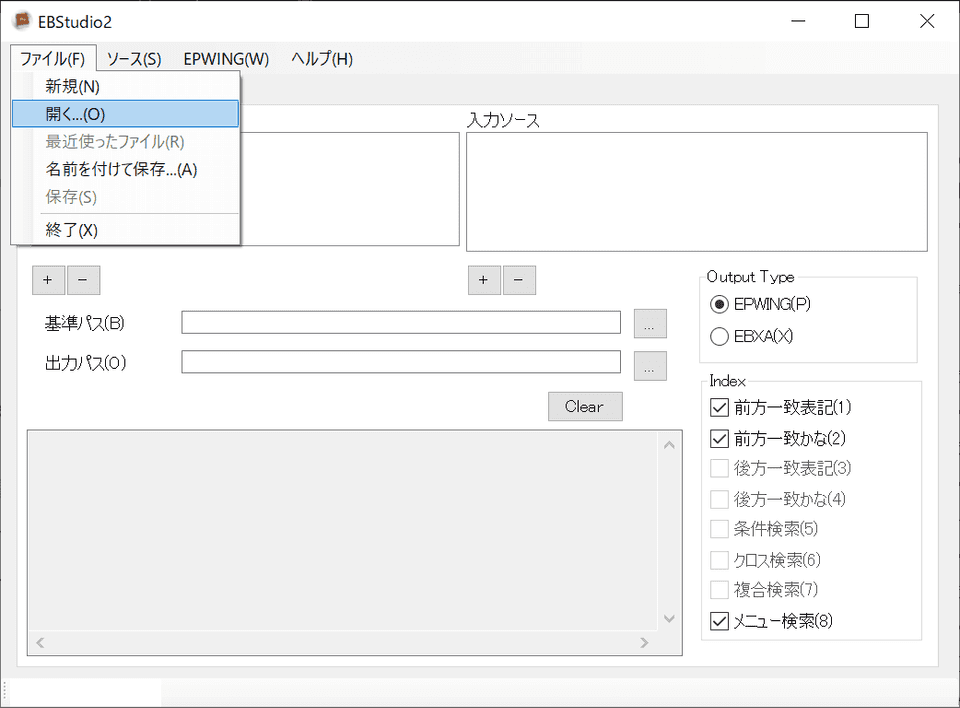Select the EPWING(P) output type

click(x=718, y=304)
